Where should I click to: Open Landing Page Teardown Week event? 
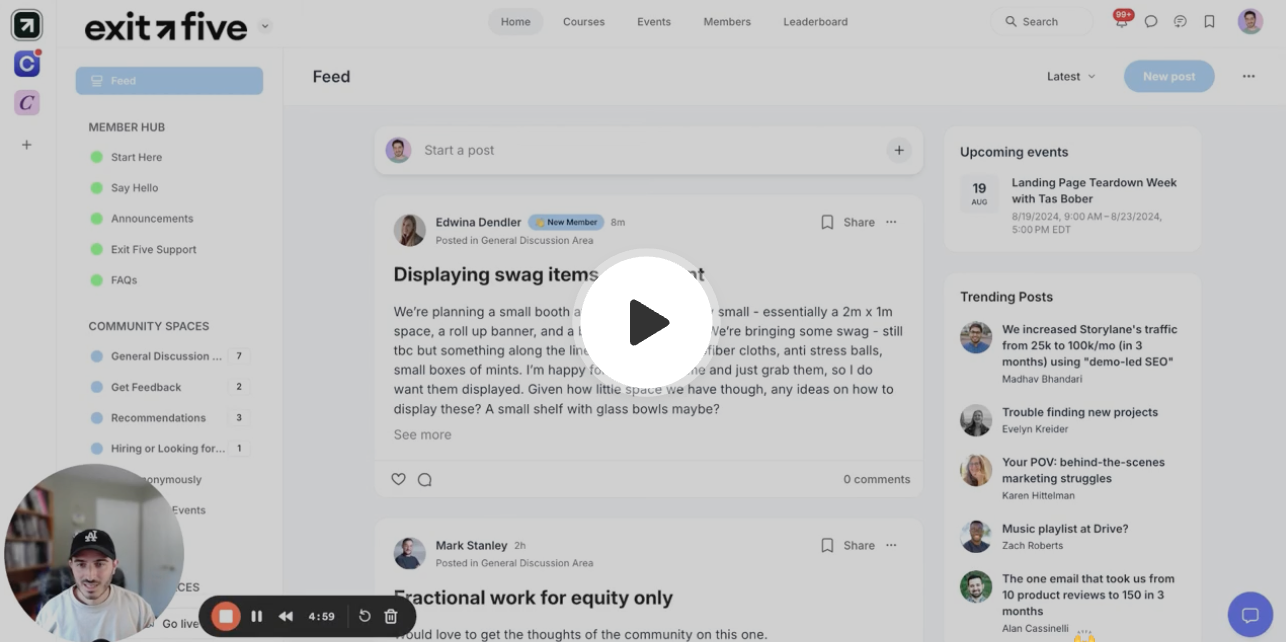(1094, 191)
